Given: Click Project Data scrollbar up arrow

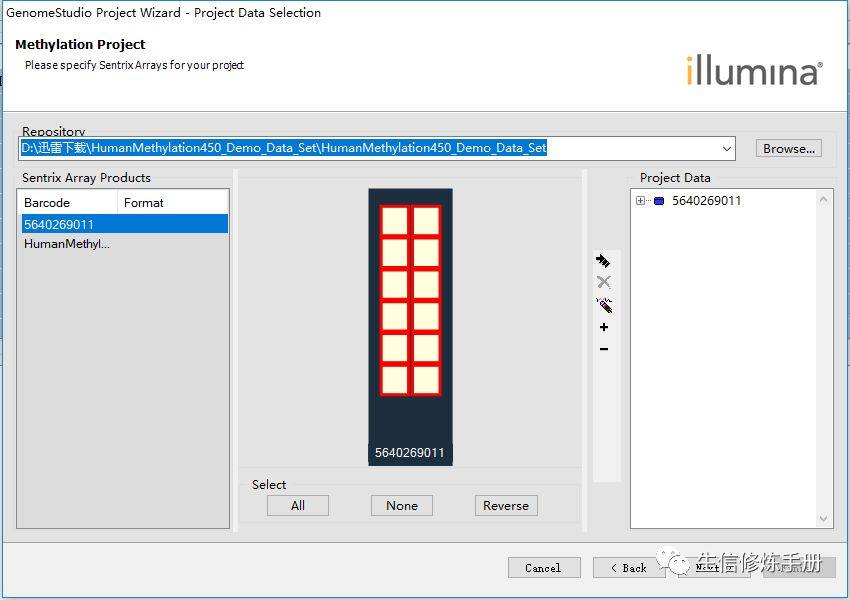Looking at the screenshot, I should coord(823,199).
